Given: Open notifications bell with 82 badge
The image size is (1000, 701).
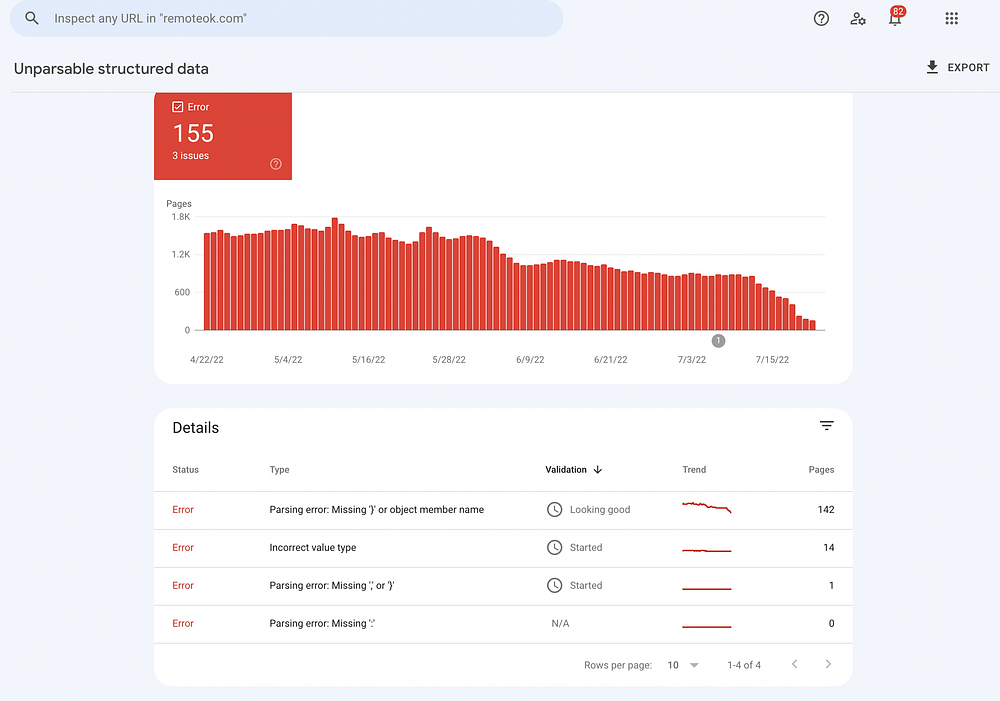Looking at the screenshot, I should [895, 17].
